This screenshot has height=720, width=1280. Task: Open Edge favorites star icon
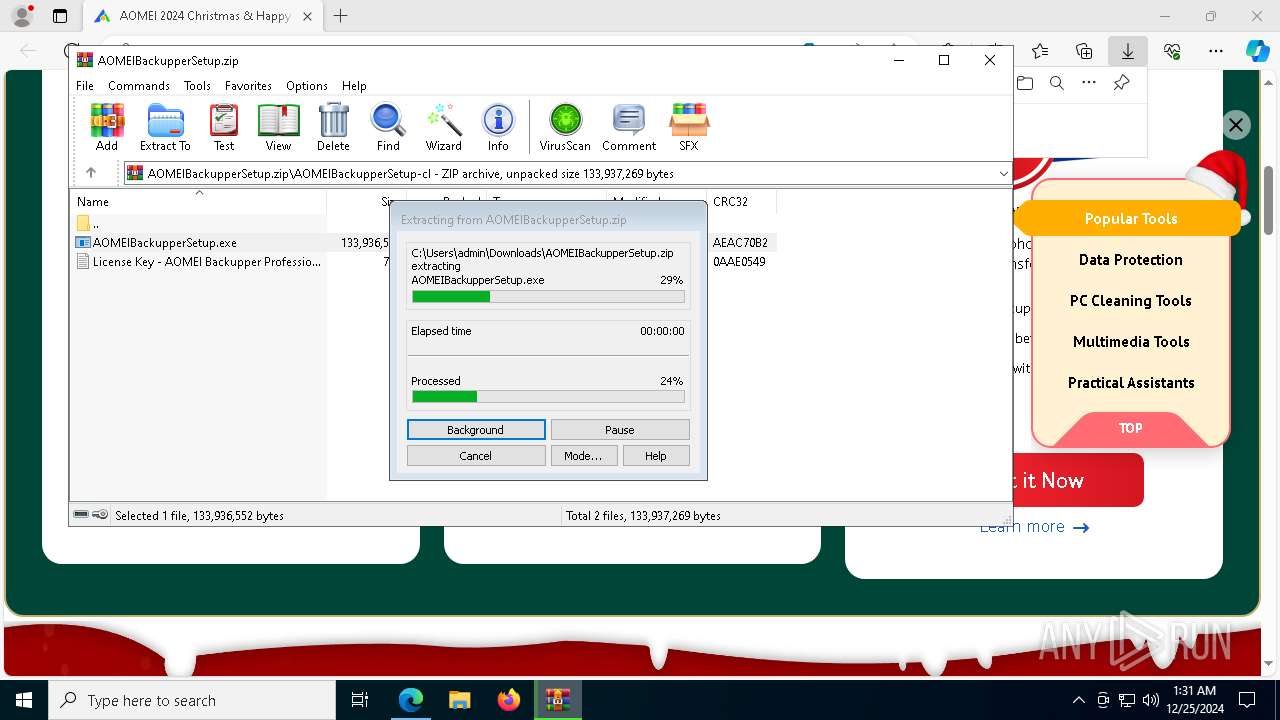click(x=1040, y=51)
